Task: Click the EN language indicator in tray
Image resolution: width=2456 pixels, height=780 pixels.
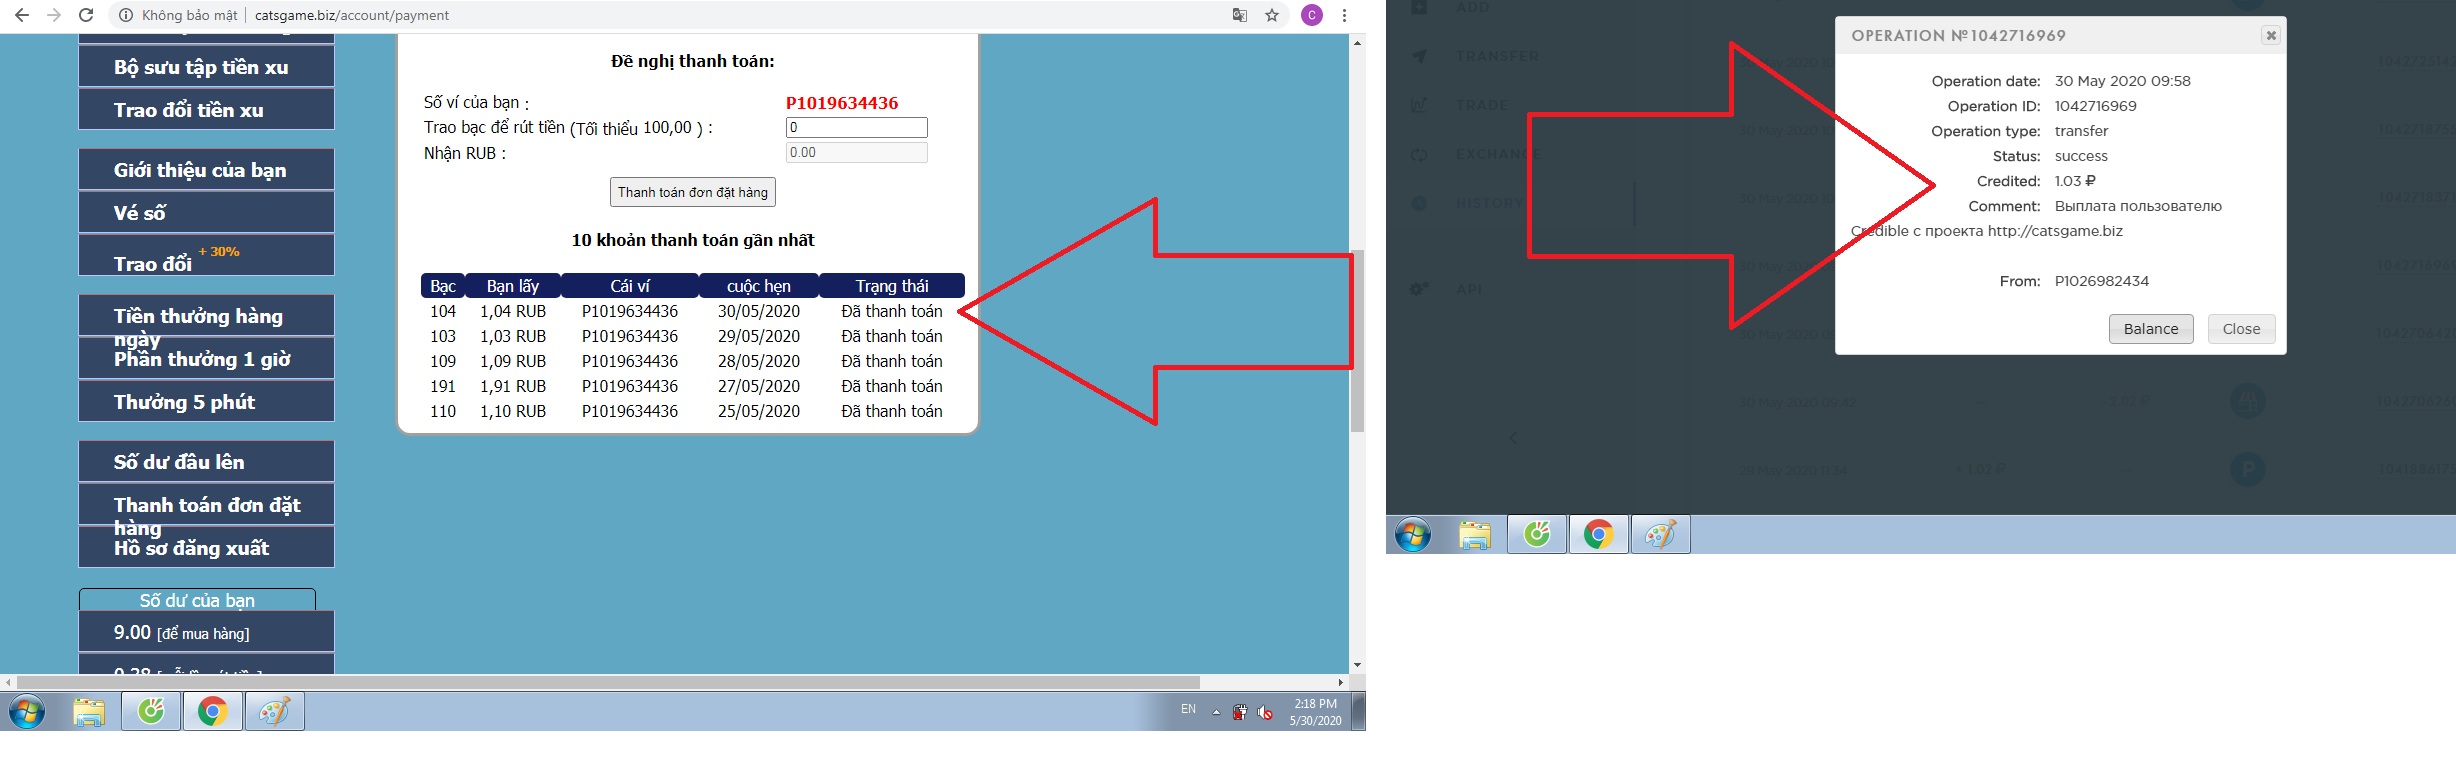Action: [1188, 709]
